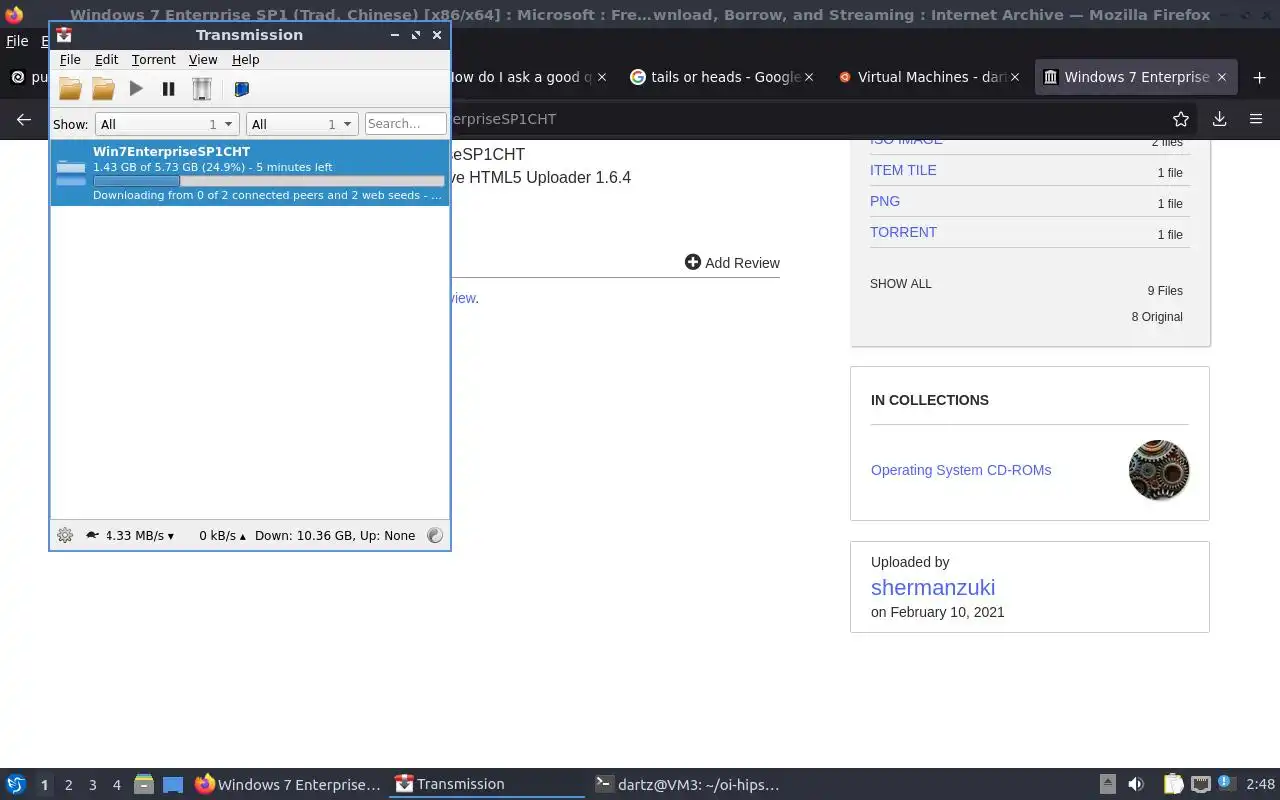Expand the first Show filter dropdown

pos(166,124)
